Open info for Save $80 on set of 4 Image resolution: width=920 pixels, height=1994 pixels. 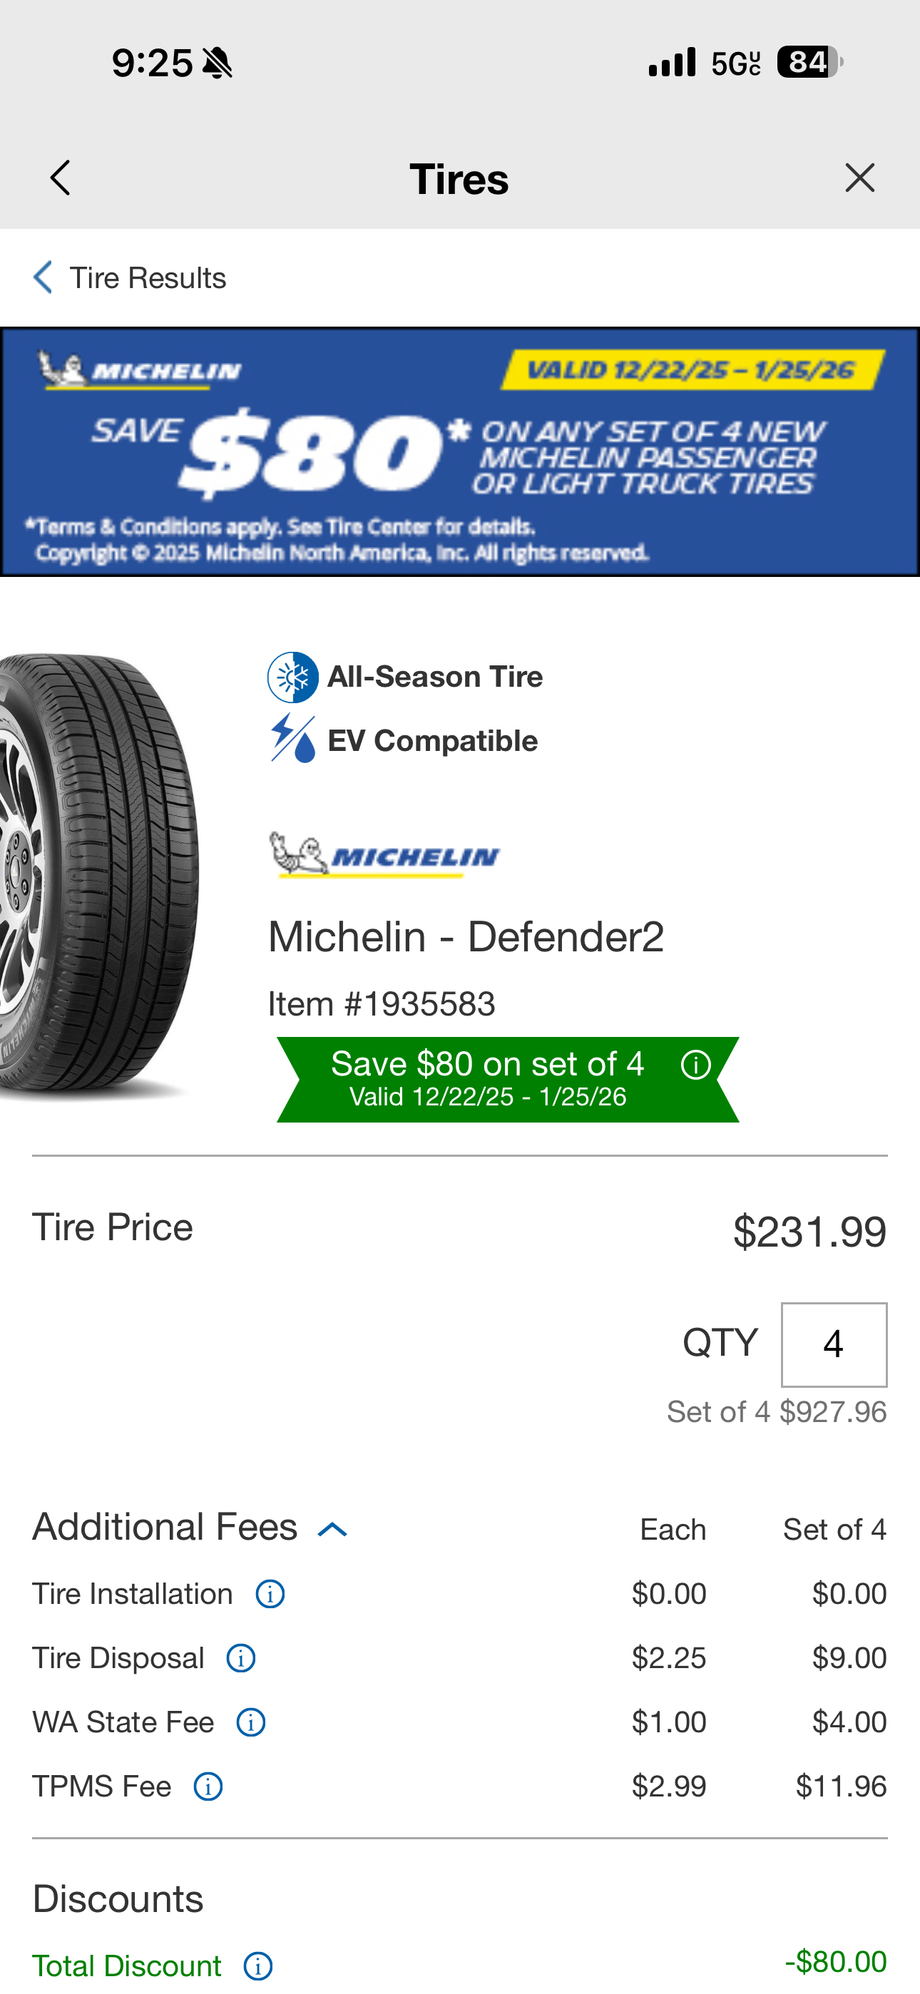[x=696, y=1065]
